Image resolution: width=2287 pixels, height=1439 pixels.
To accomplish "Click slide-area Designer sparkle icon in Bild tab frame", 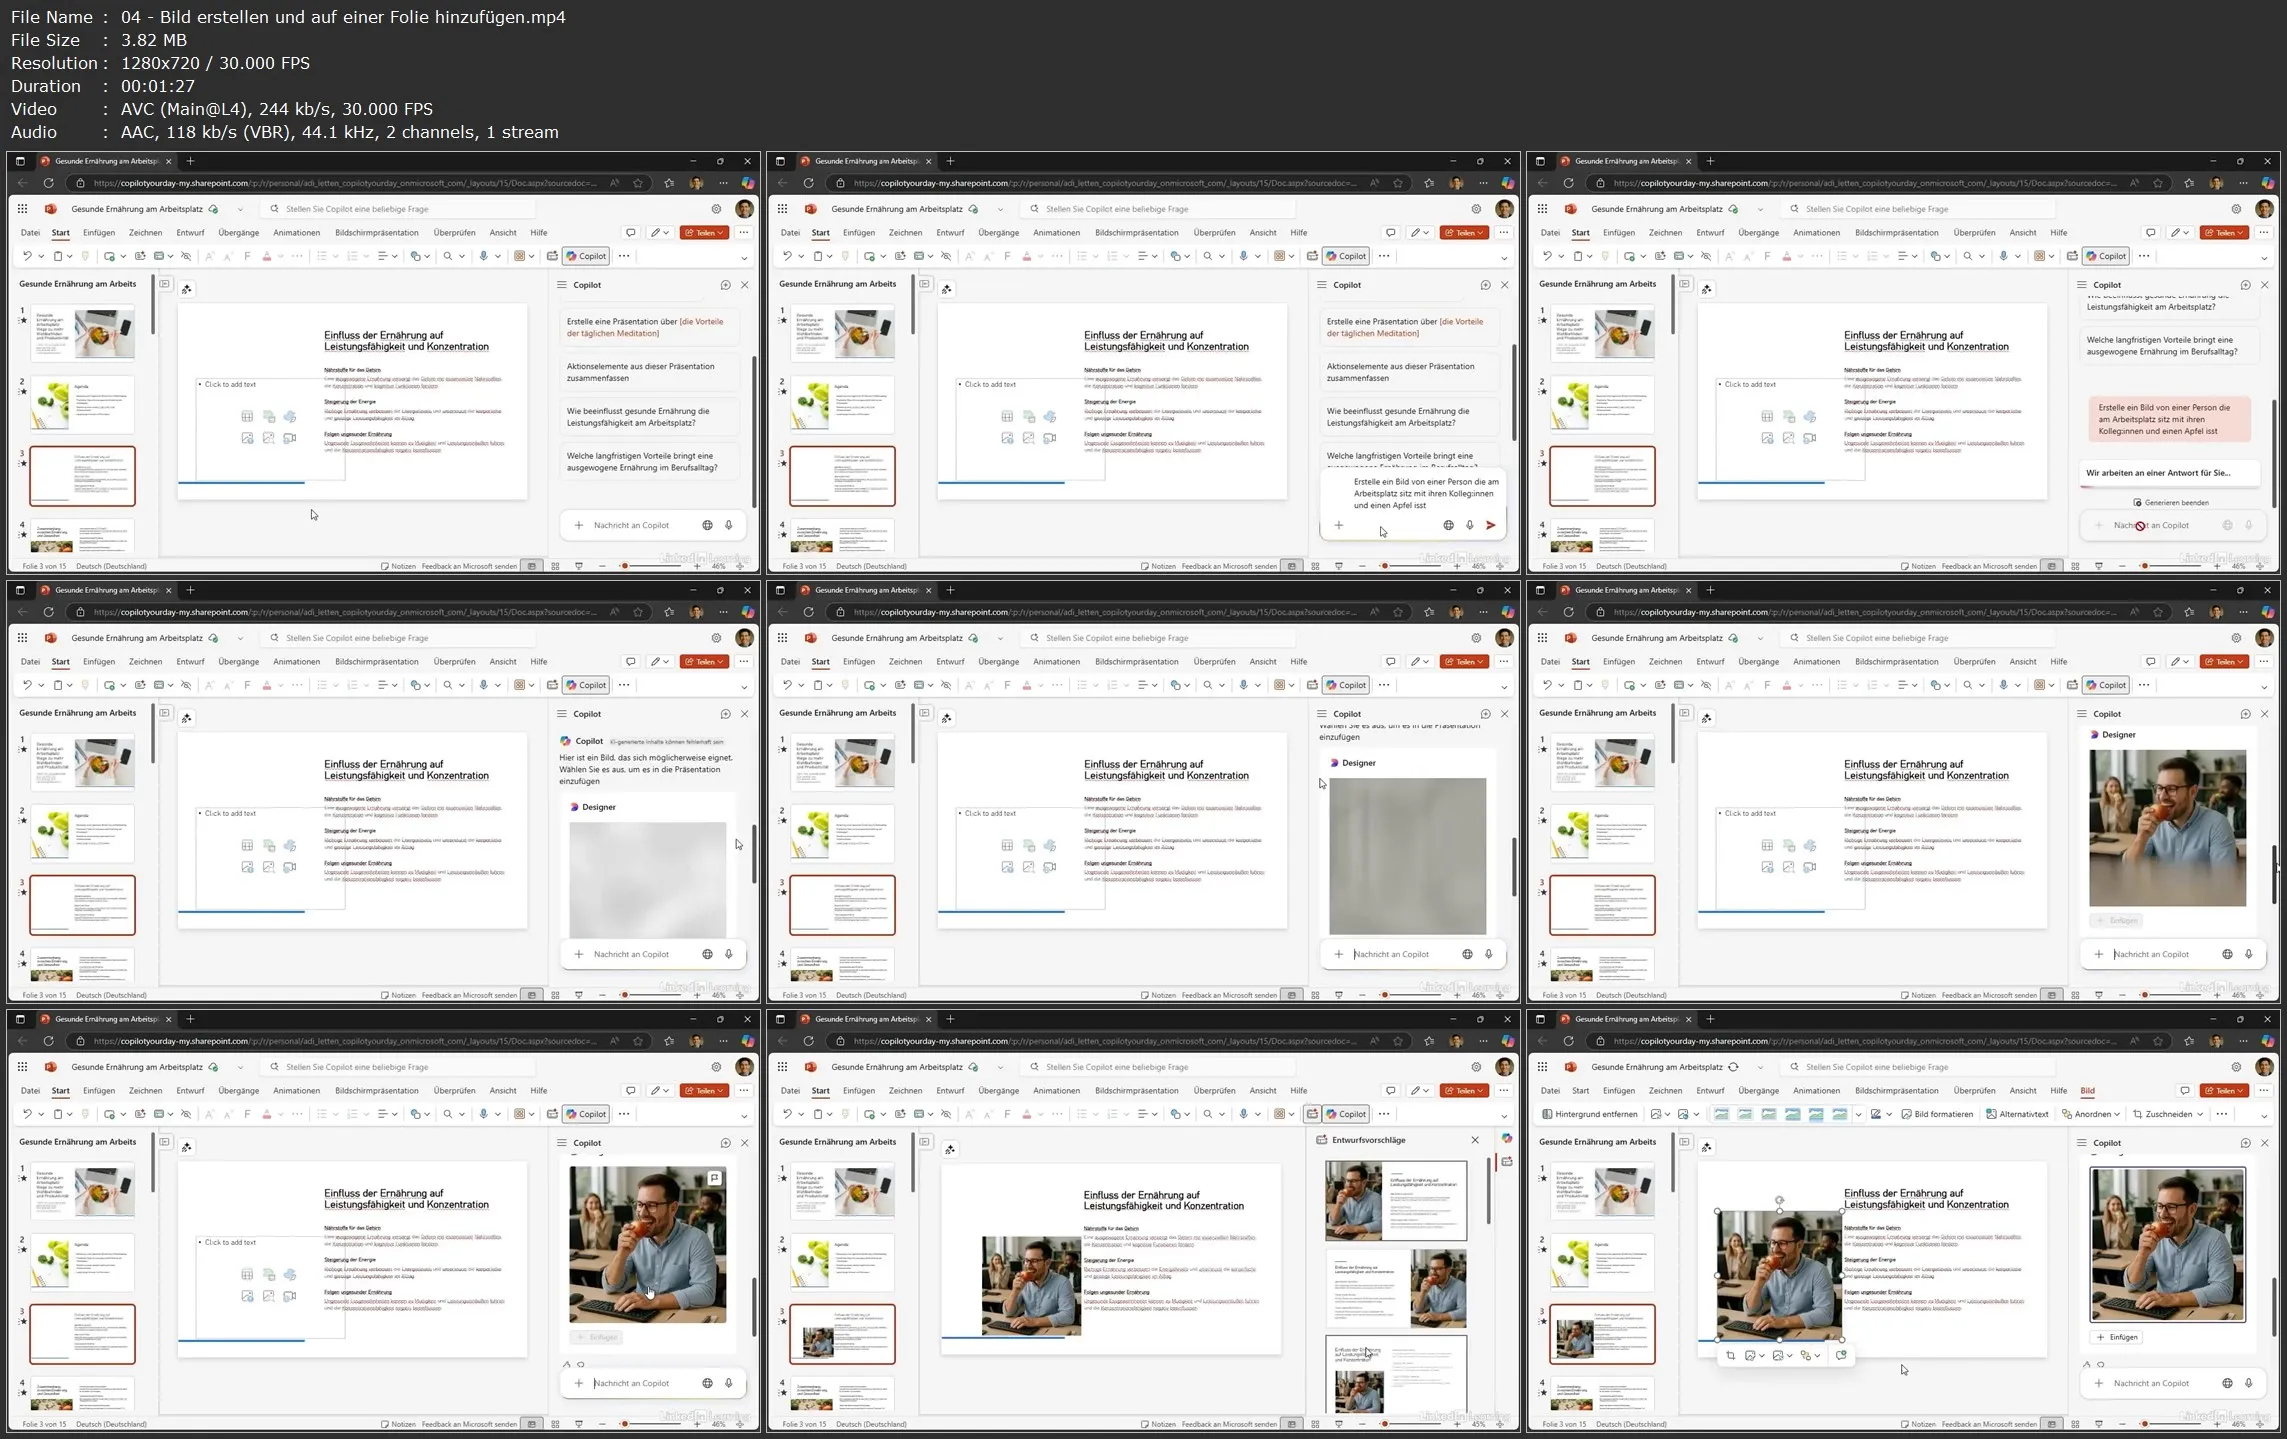I will (1707, 1147).
